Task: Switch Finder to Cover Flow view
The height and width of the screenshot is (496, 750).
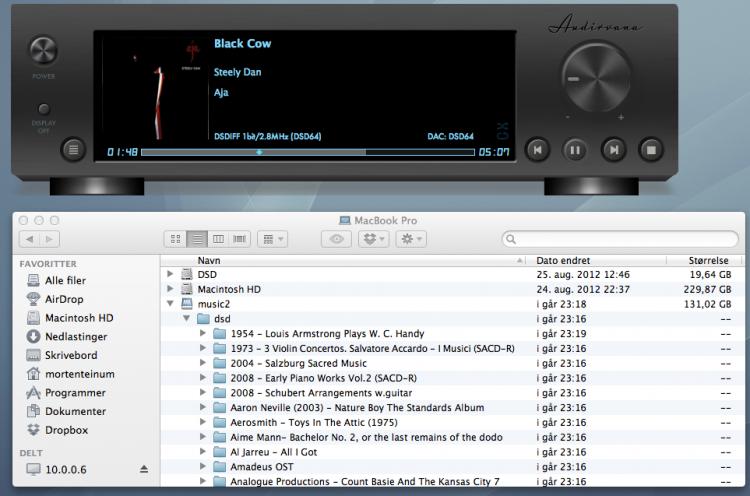Action: point(239,239)
